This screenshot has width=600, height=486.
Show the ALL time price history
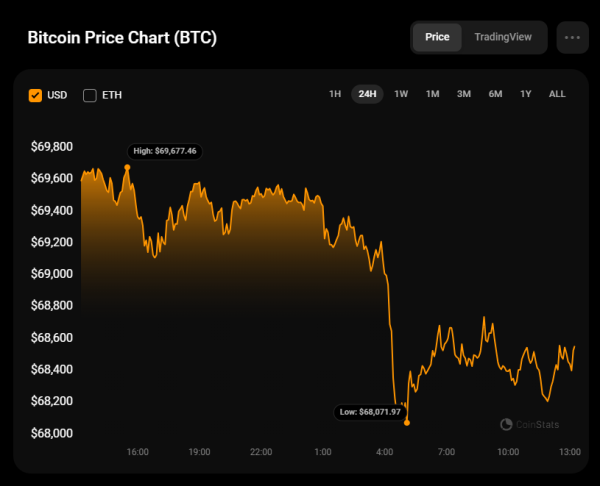[x=557, y=94]
